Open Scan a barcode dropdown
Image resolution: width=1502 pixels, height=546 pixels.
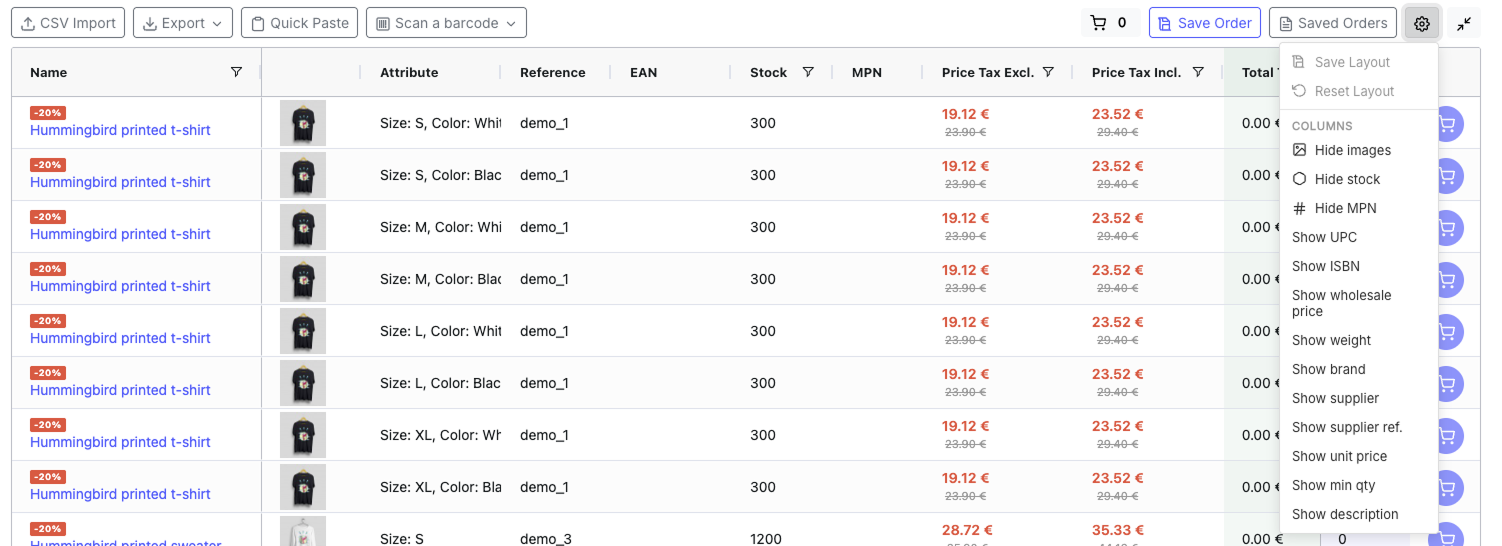click(446, 23)
